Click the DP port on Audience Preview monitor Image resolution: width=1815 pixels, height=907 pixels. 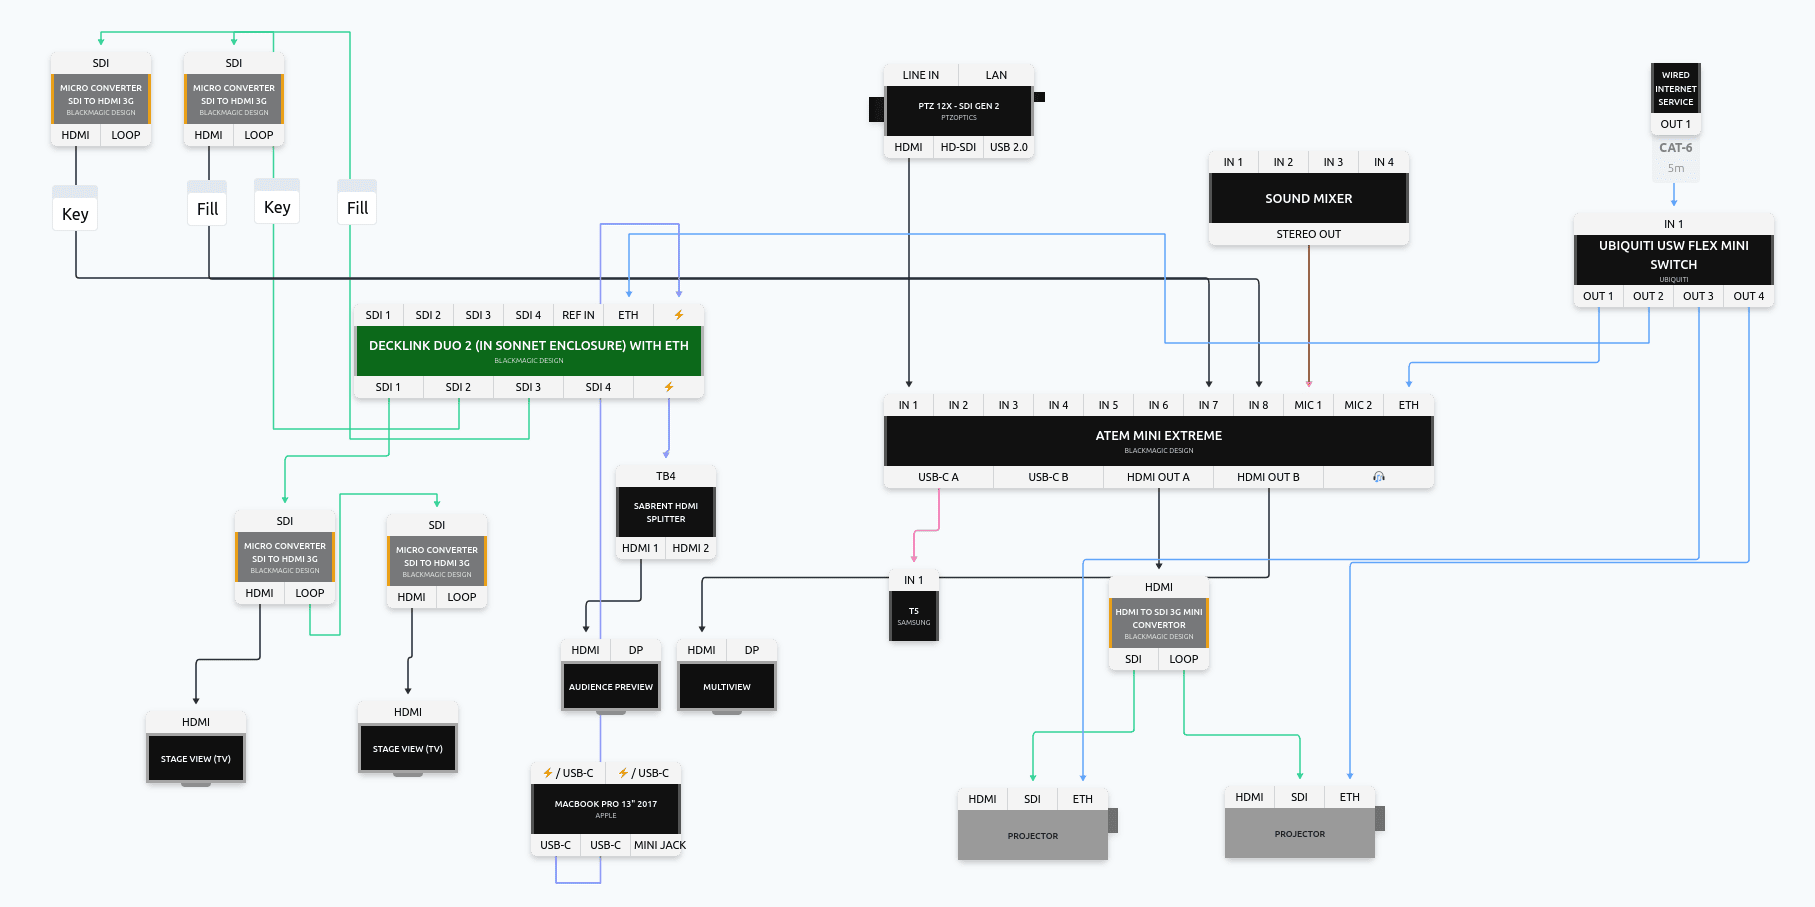[636, 650]
